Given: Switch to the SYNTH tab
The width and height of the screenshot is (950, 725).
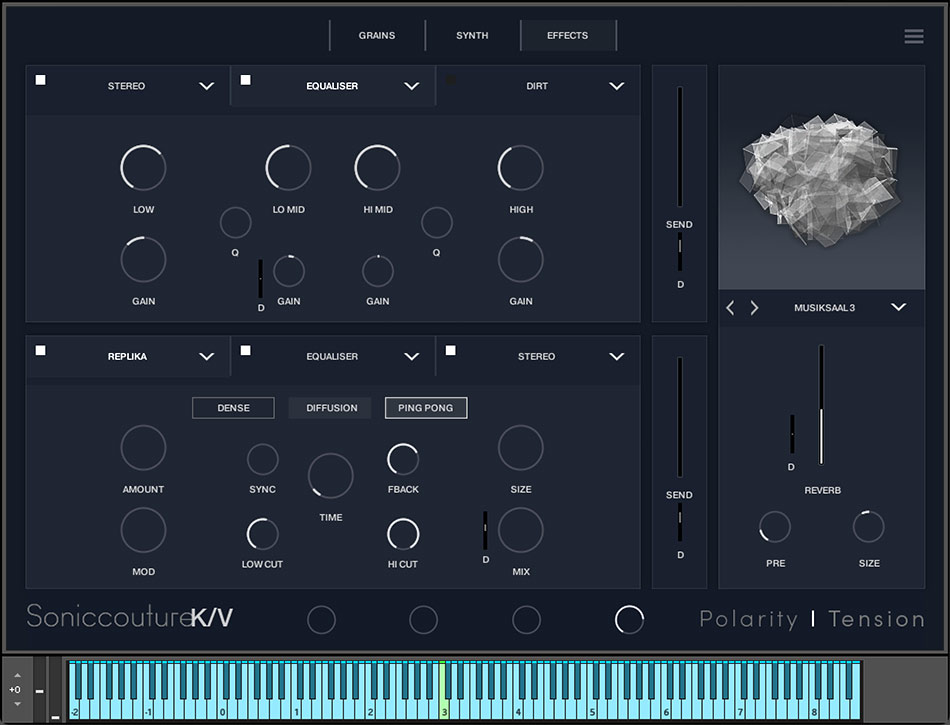Looking at the screenshot, I should (x=472, y=36).
